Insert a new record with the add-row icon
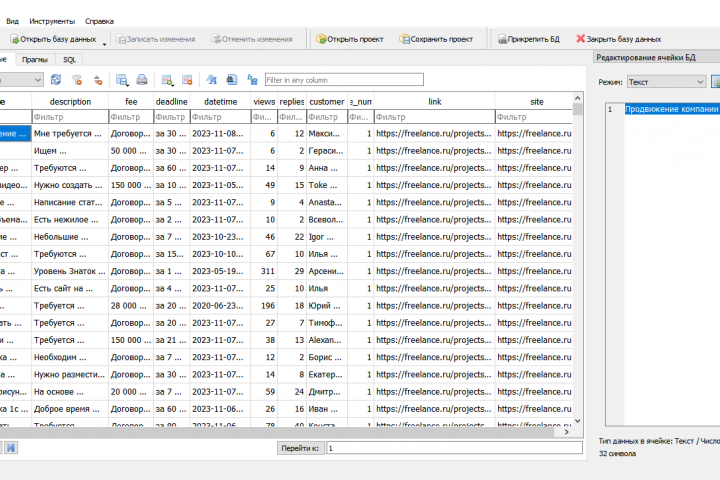 (x=167, y=79)
